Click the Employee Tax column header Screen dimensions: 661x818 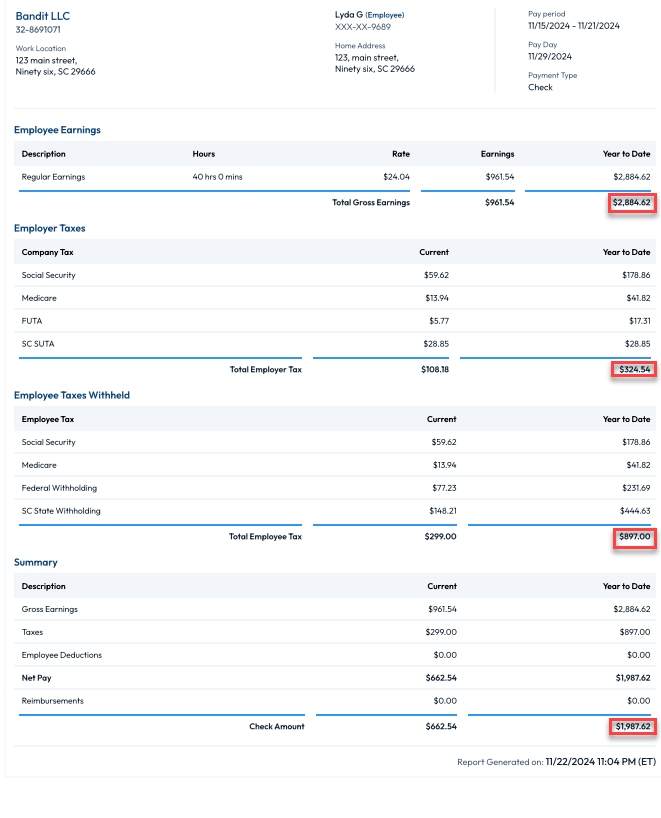pyautogui.click(x=47, y=419)
